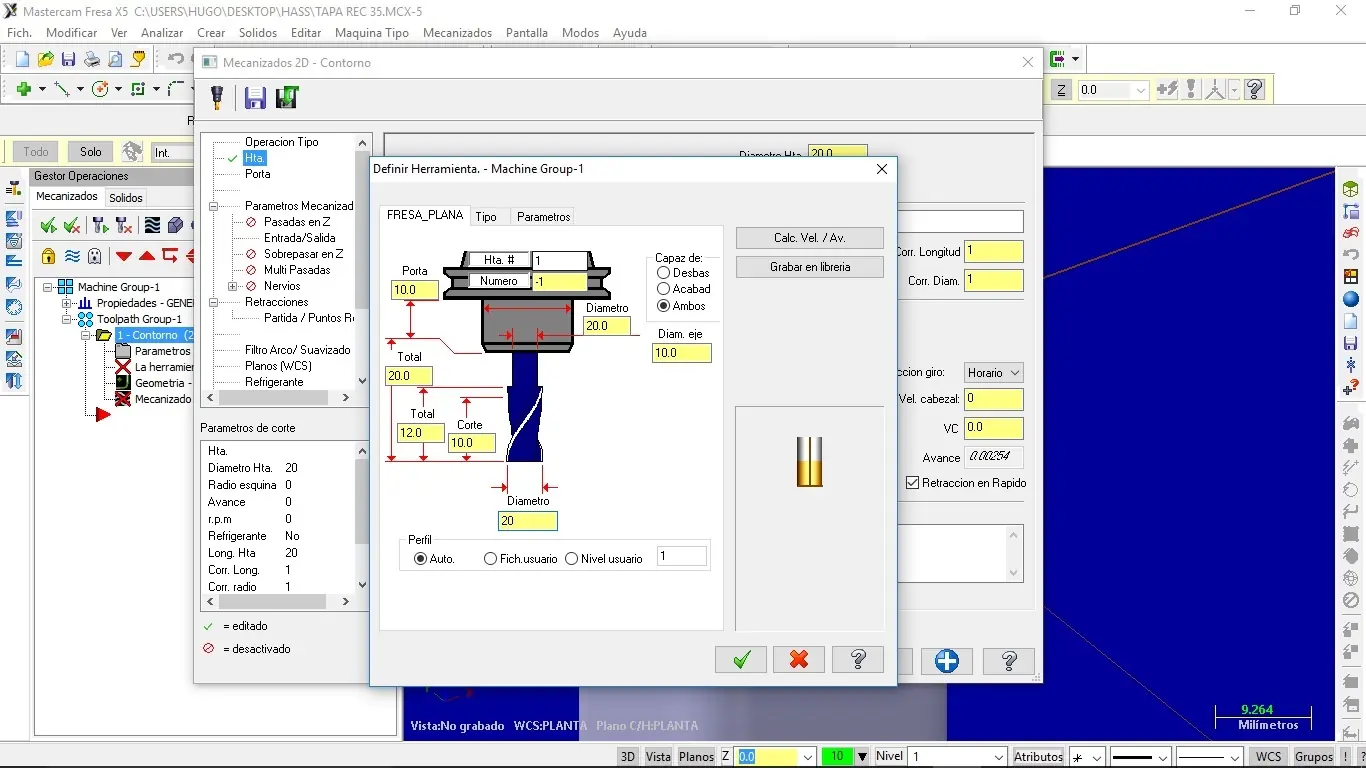
Task: Click the blue plus button in Contorno dialog
Action: pyautogui.click(x=947, y=661)
